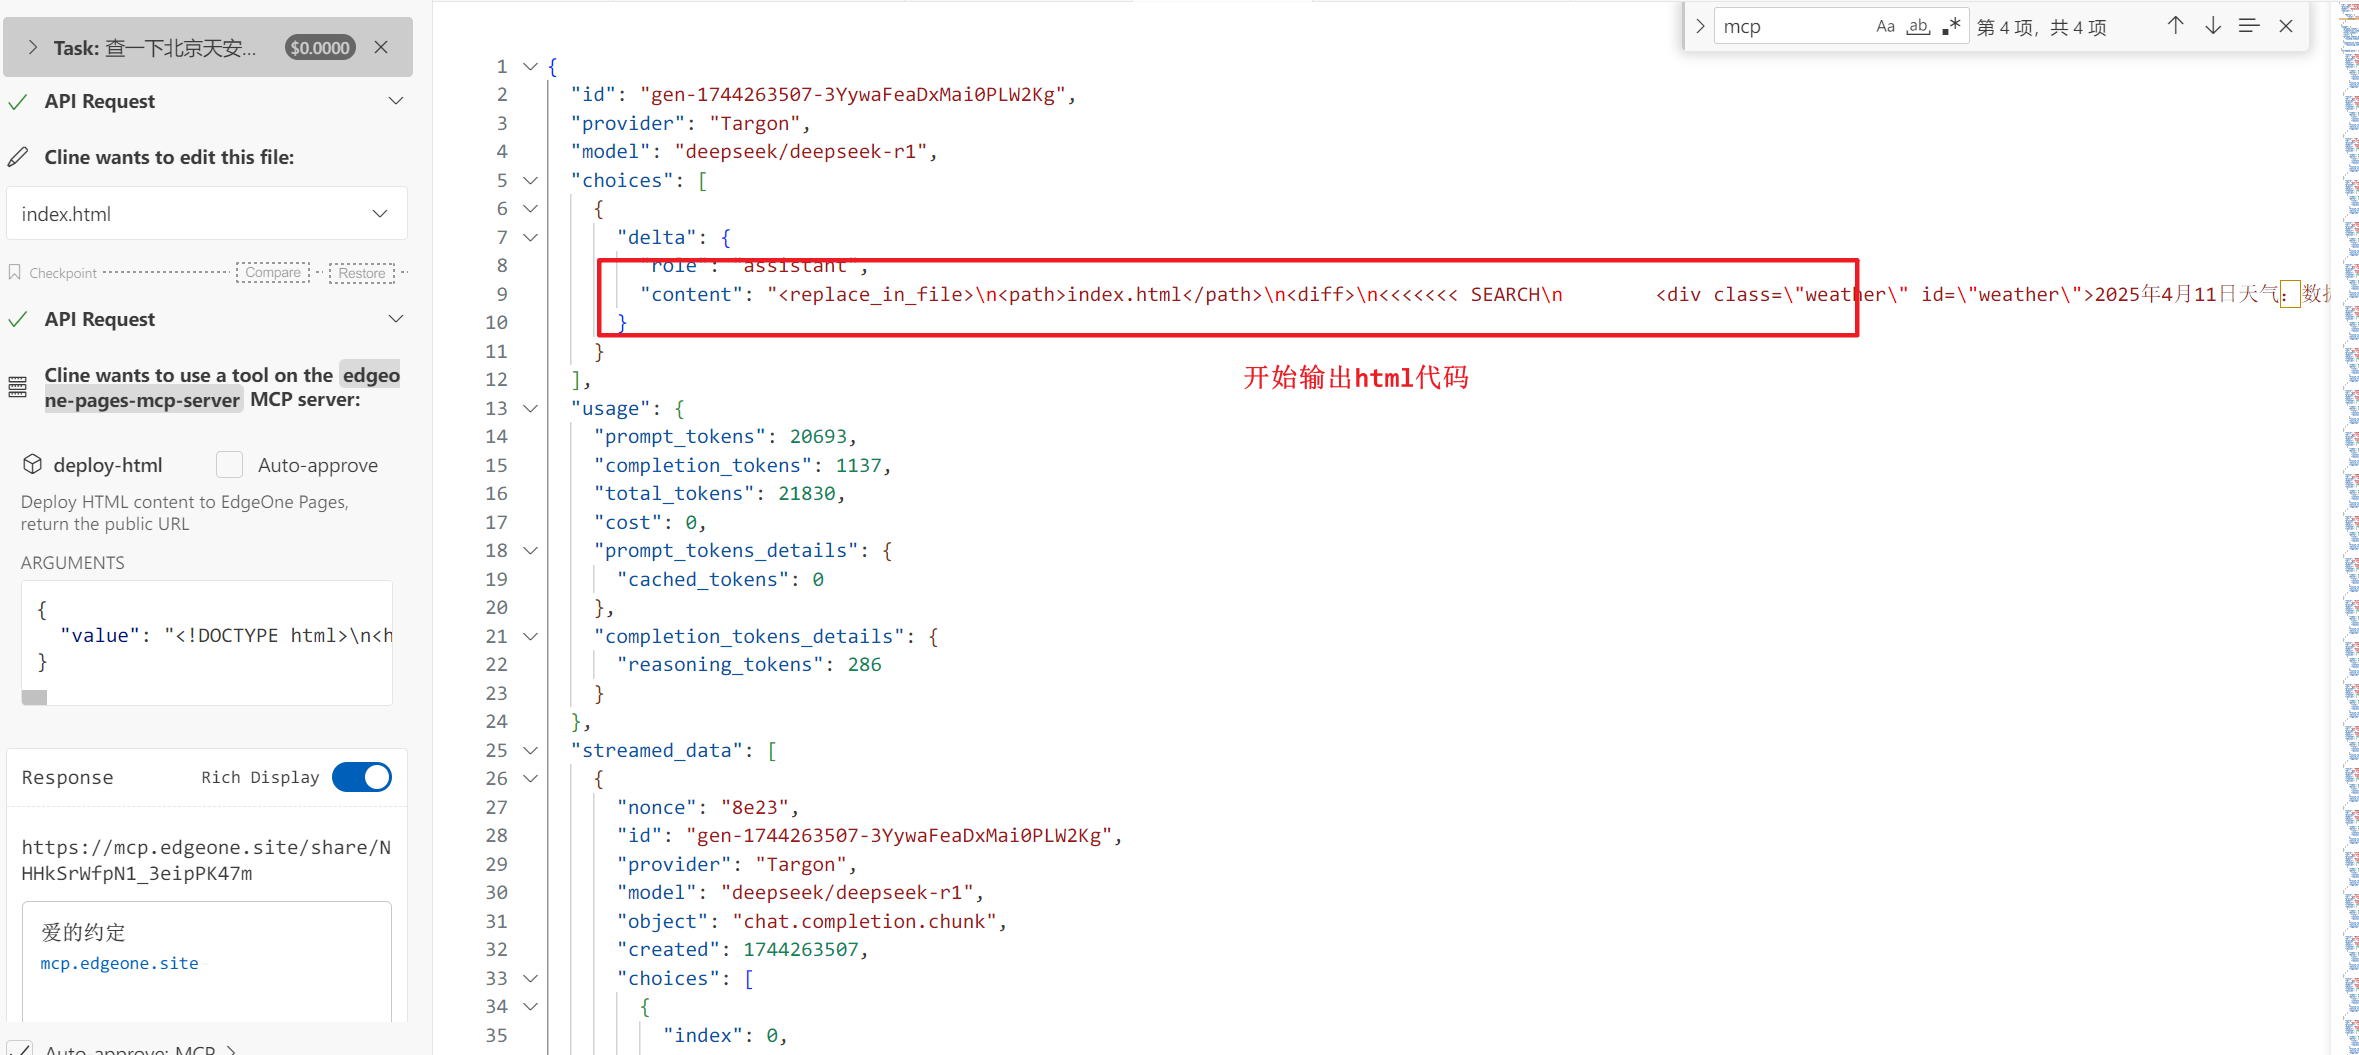Click the "content" key on line 9

click(x=692, y=294)
